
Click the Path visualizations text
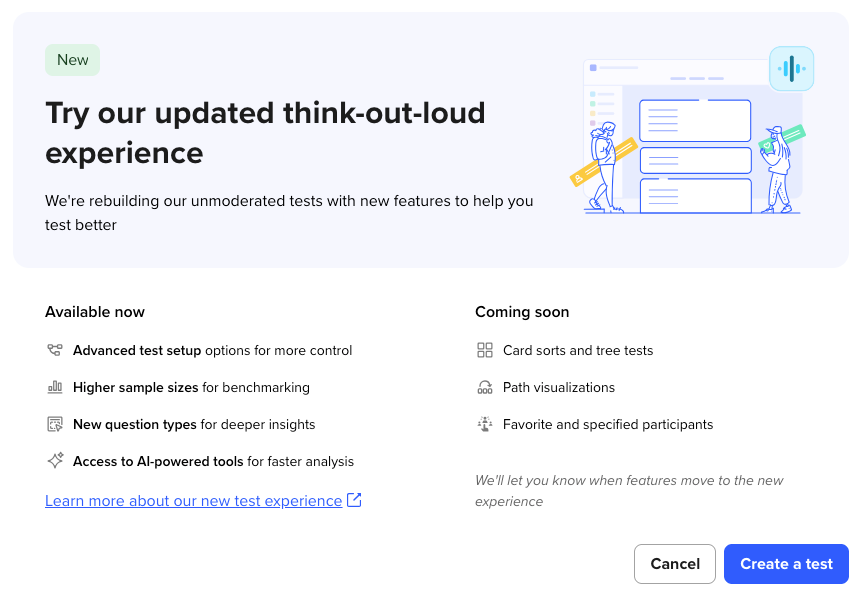click(559, 387)
